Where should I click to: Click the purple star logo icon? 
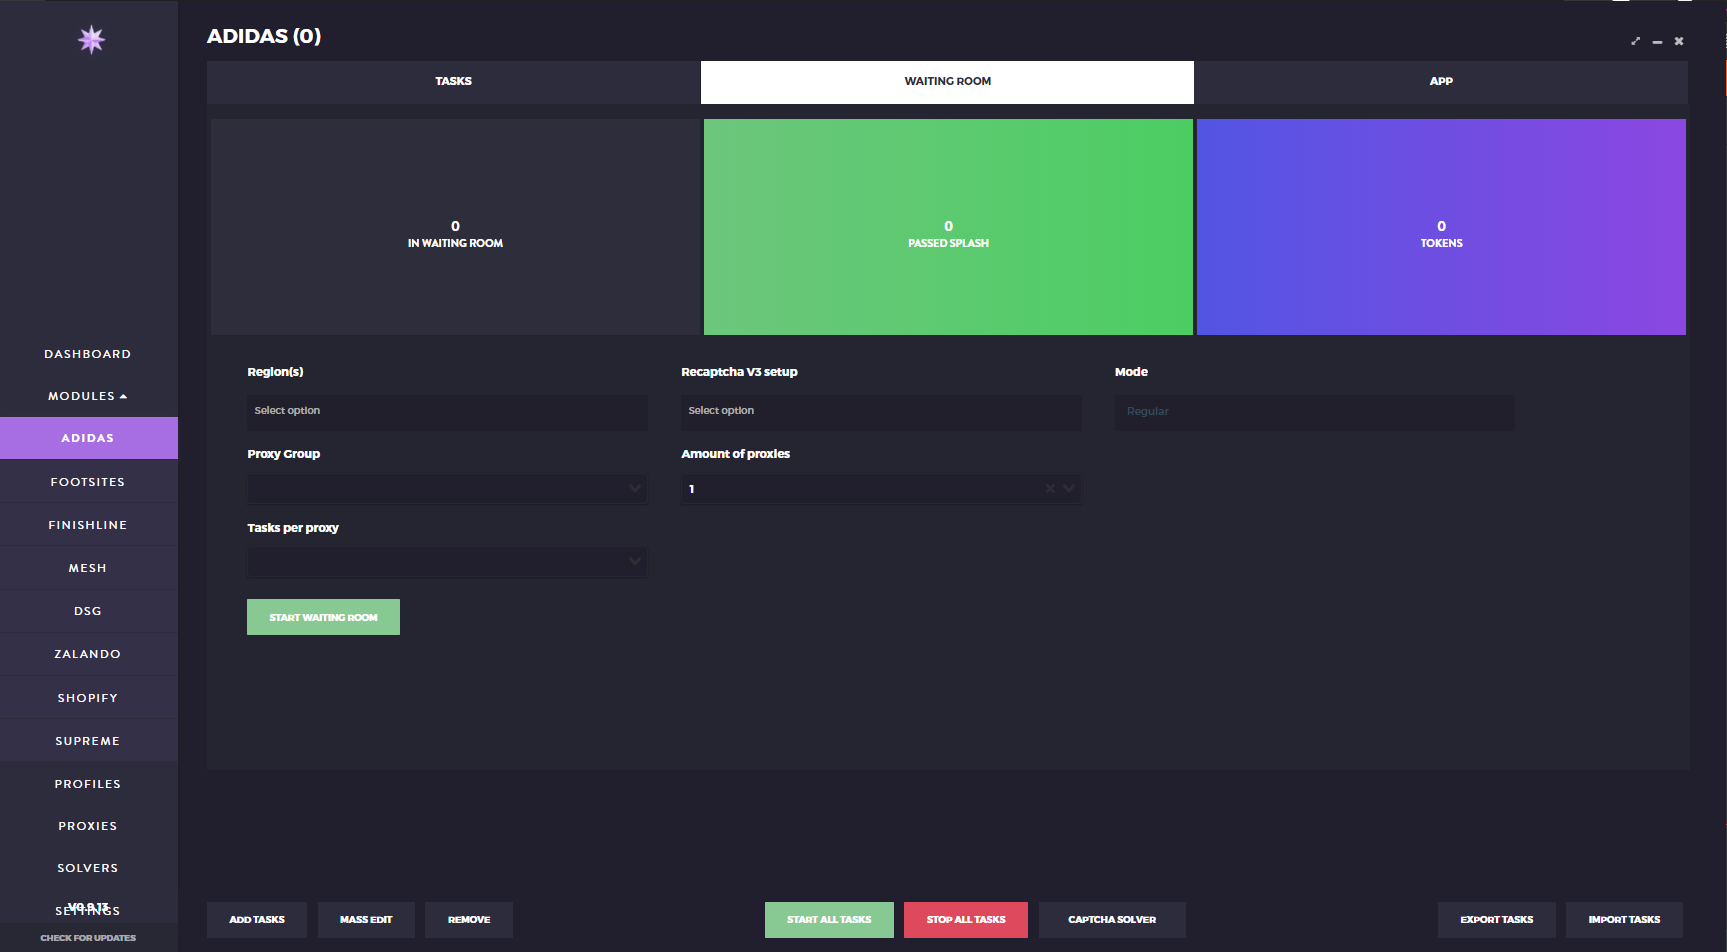[91, 39]
